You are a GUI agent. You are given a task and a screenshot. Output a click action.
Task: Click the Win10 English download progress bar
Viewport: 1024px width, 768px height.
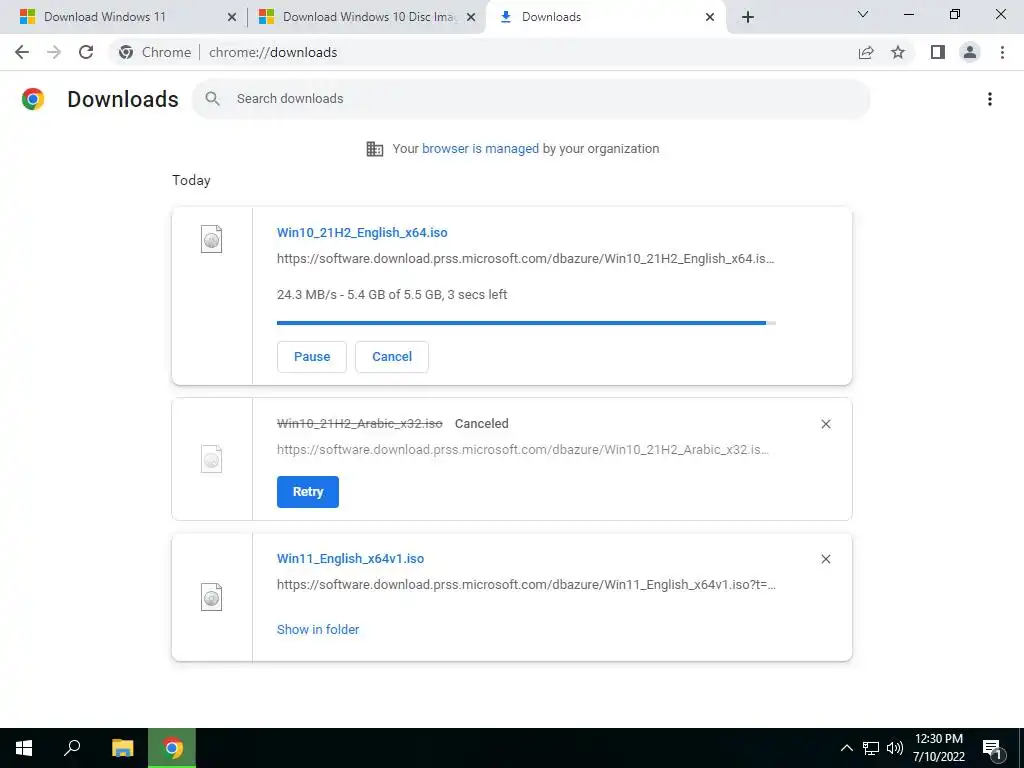click(526, 323)
